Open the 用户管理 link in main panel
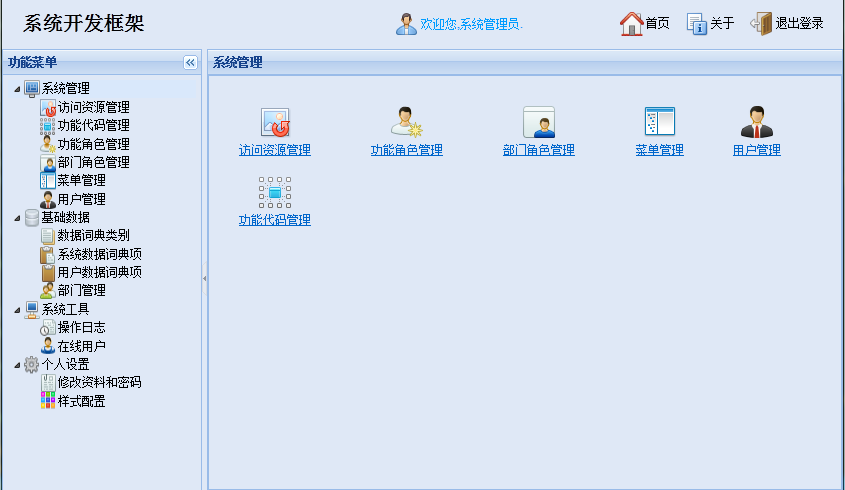This screenshot has width=845, height=490. tap(757, 150)
